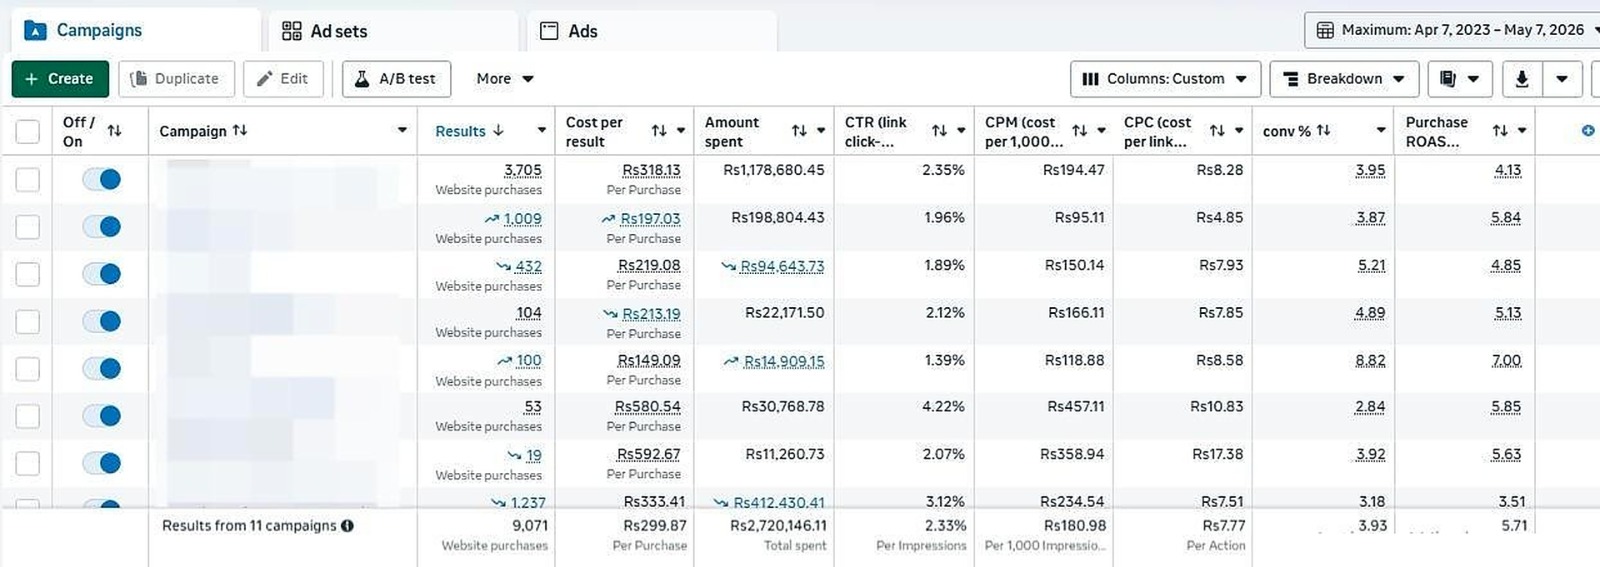The image size is (1600, 567).
Task: Click the Rs2,720,146.11 total spent value
Action: point(778,526)
